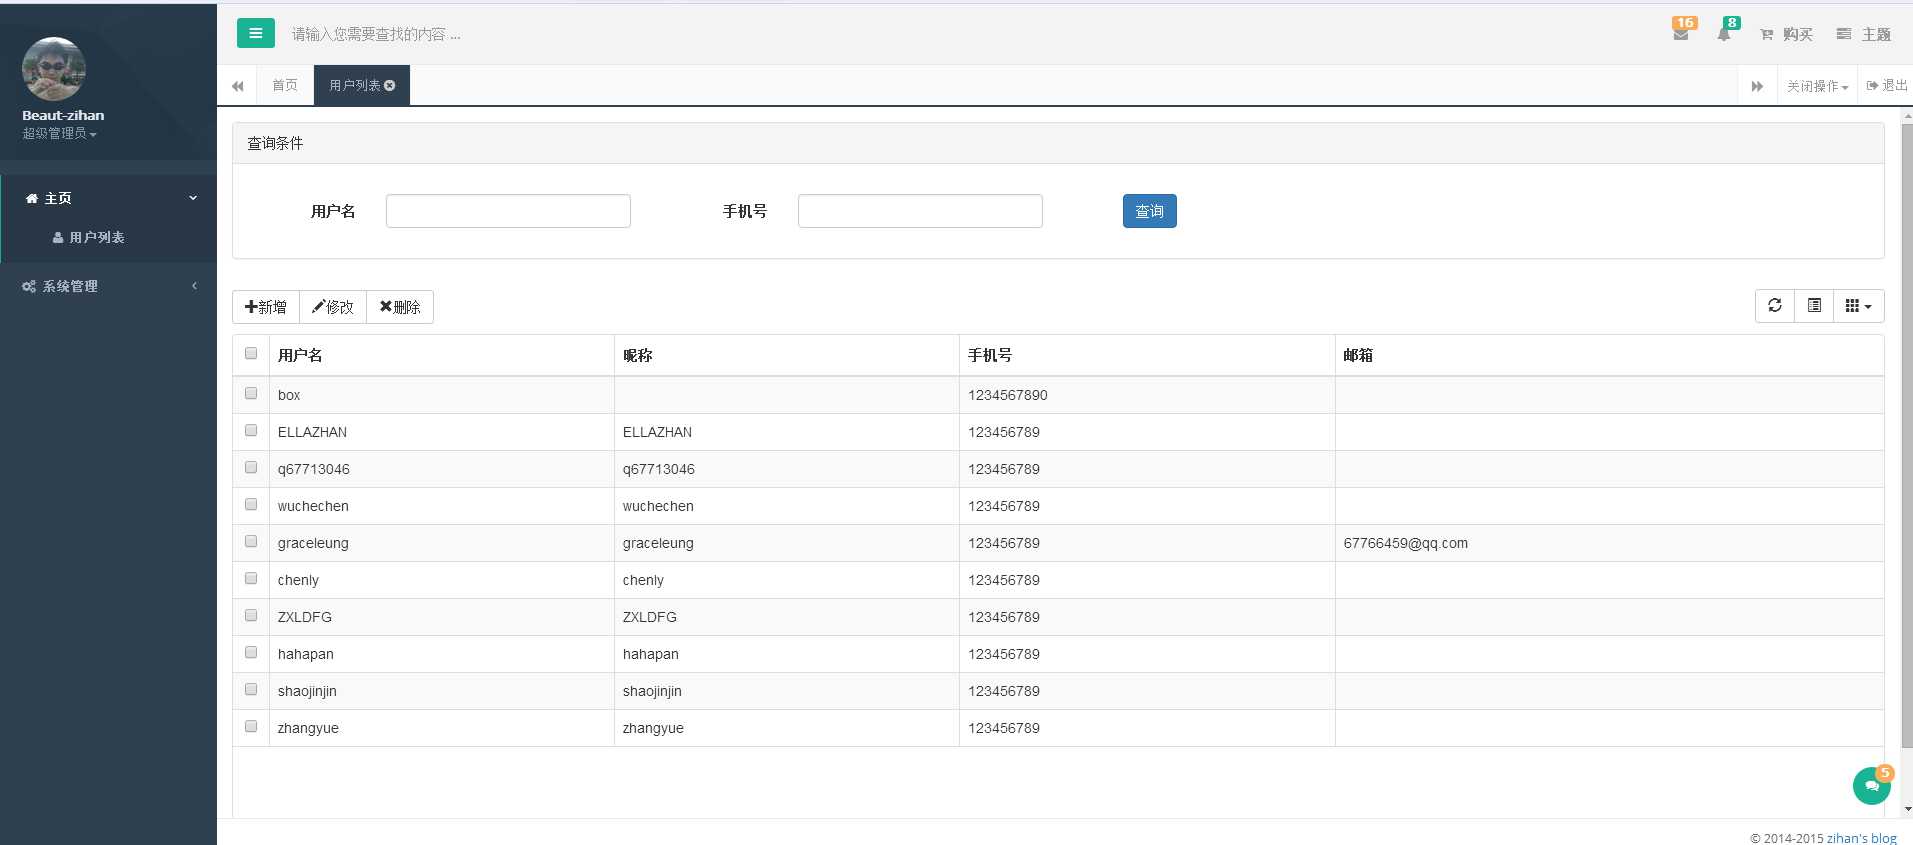Check the checkbox for row shaojinjin

coord(251,690)
